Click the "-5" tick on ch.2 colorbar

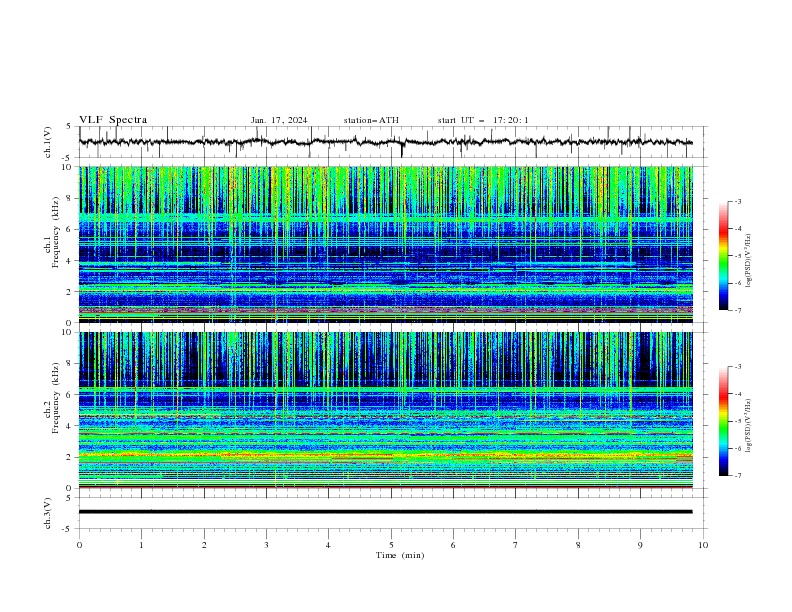(738, 421)
